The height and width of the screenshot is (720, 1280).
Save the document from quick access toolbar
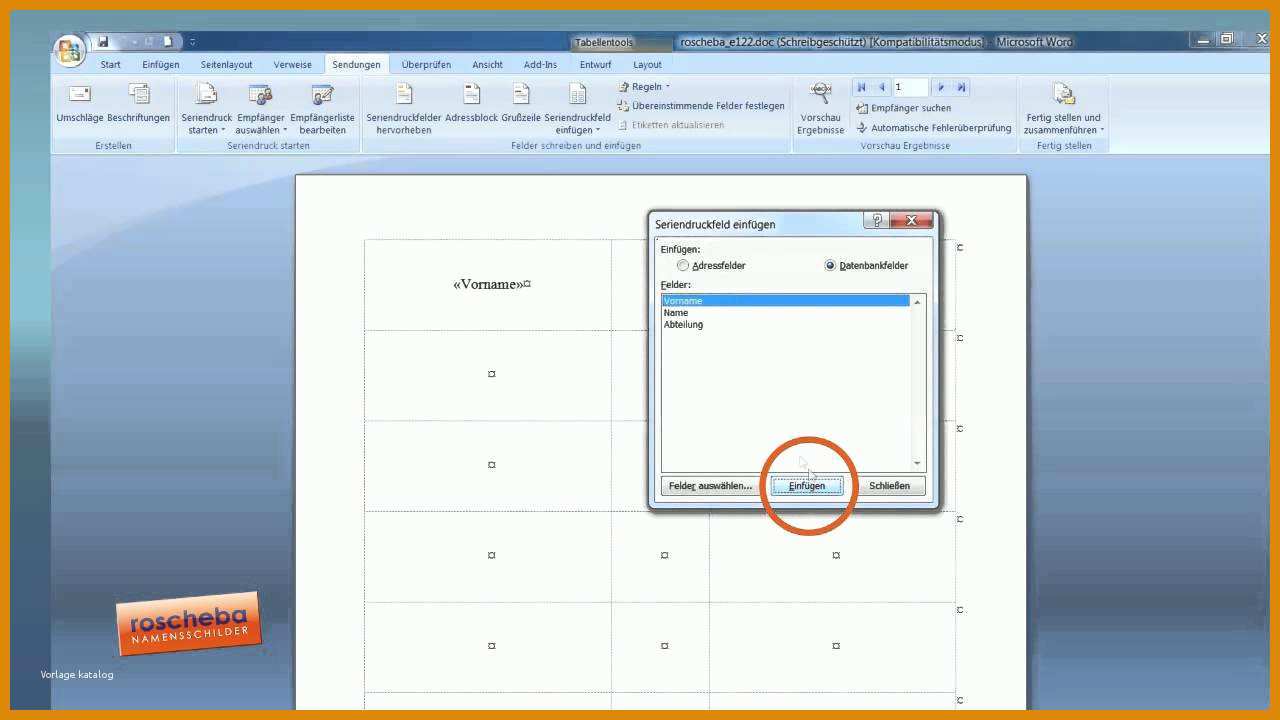tap(103, 42)
